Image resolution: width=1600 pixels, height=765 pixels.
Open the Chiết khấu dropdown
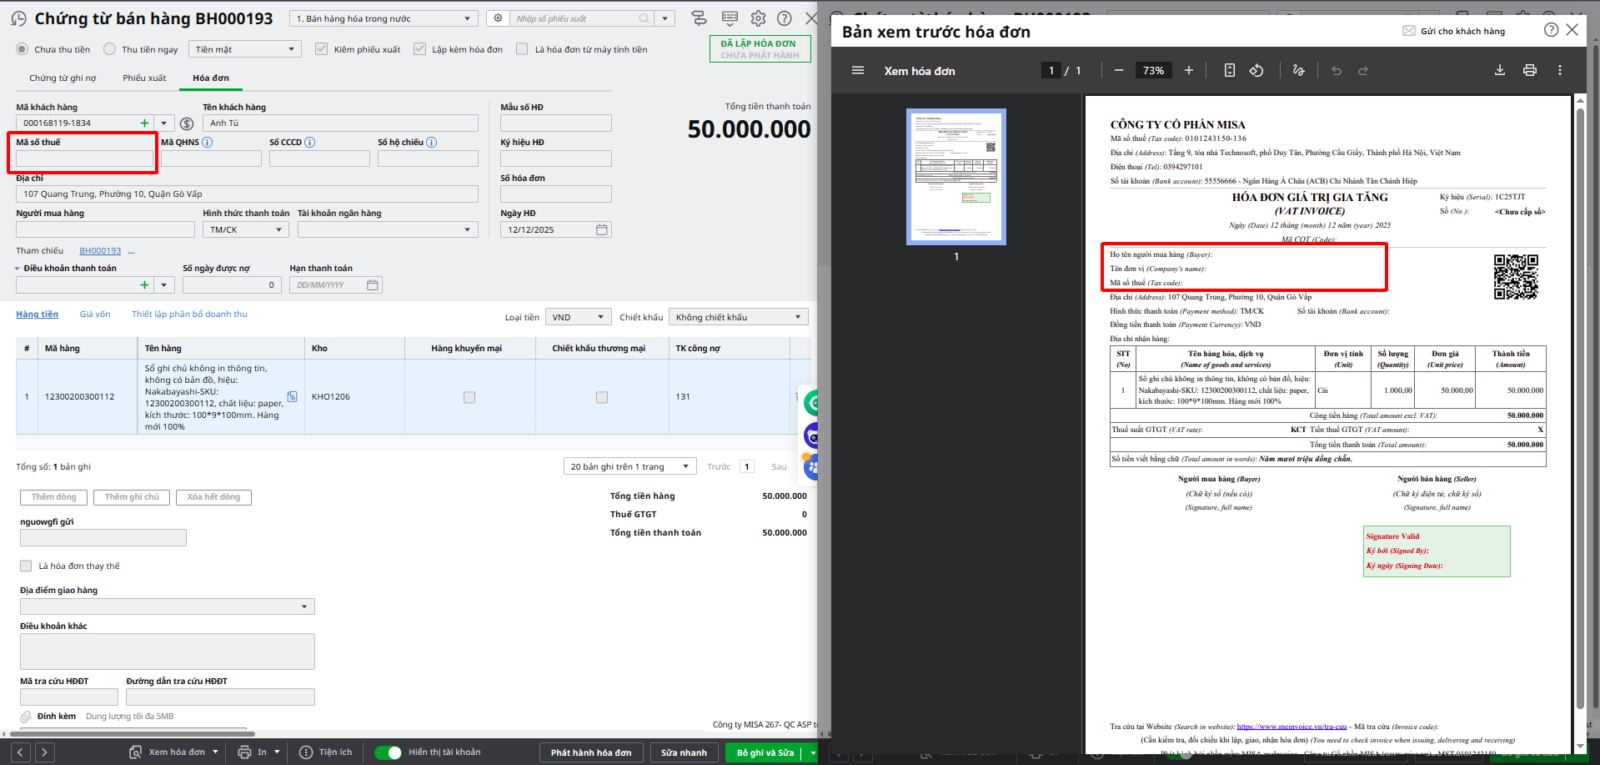(738, 317)
